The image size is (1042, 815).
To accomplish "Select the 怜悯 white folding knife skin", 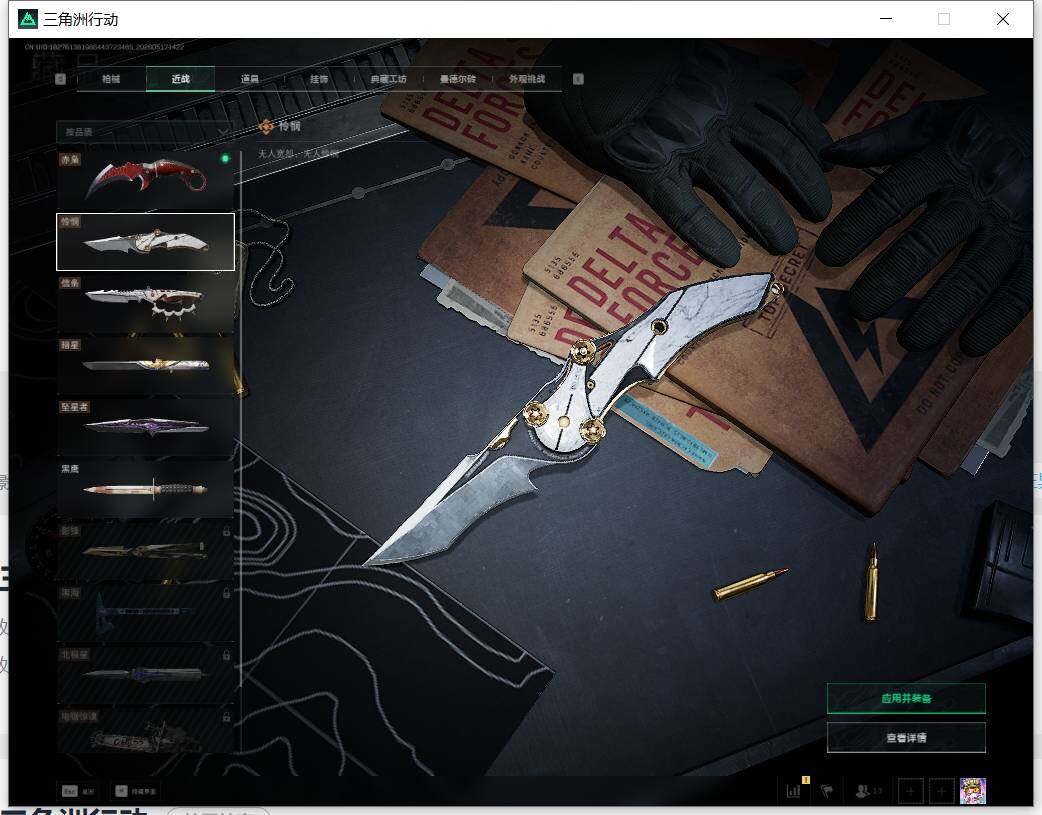I will (146, 242).
